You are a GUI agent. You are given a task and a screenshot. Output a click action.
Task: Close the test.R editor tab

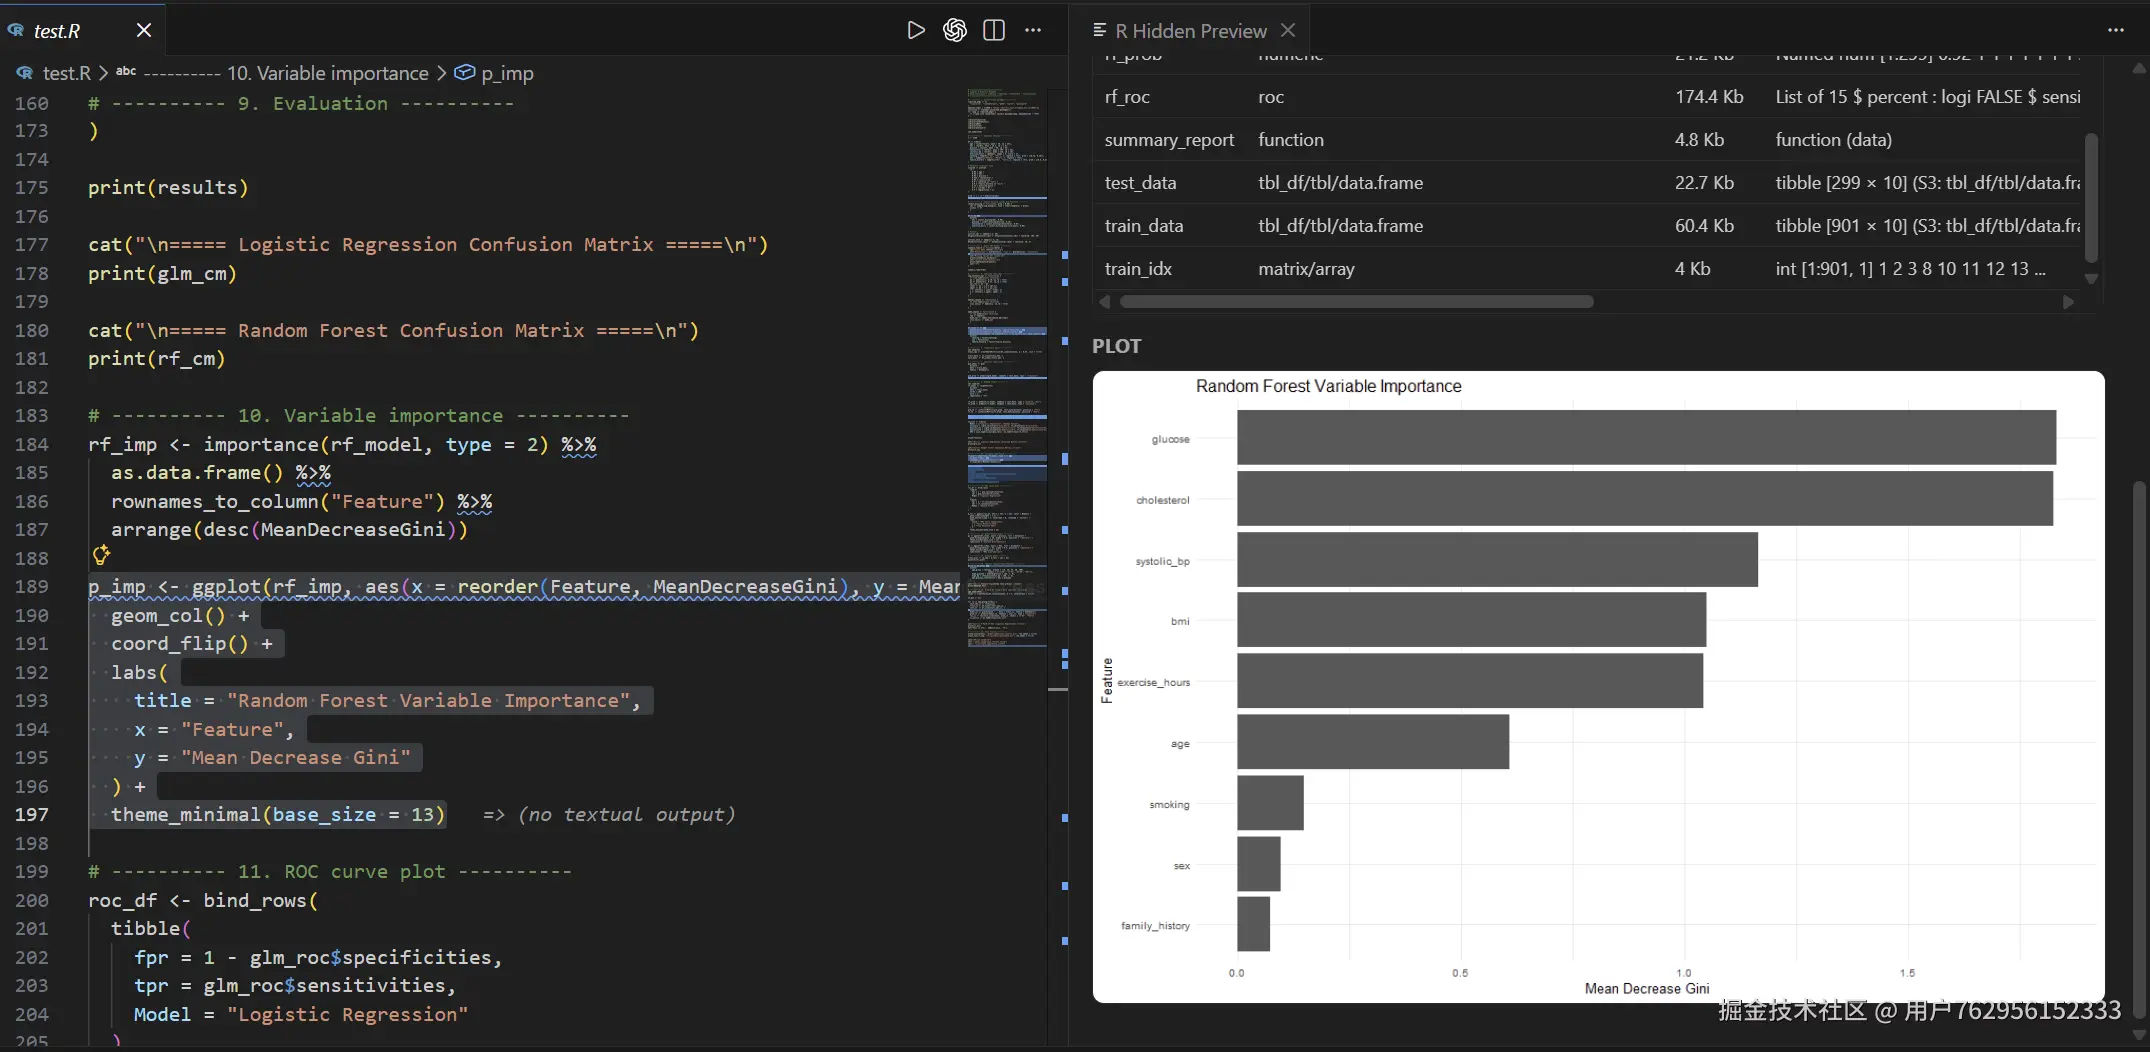[144, 30]
